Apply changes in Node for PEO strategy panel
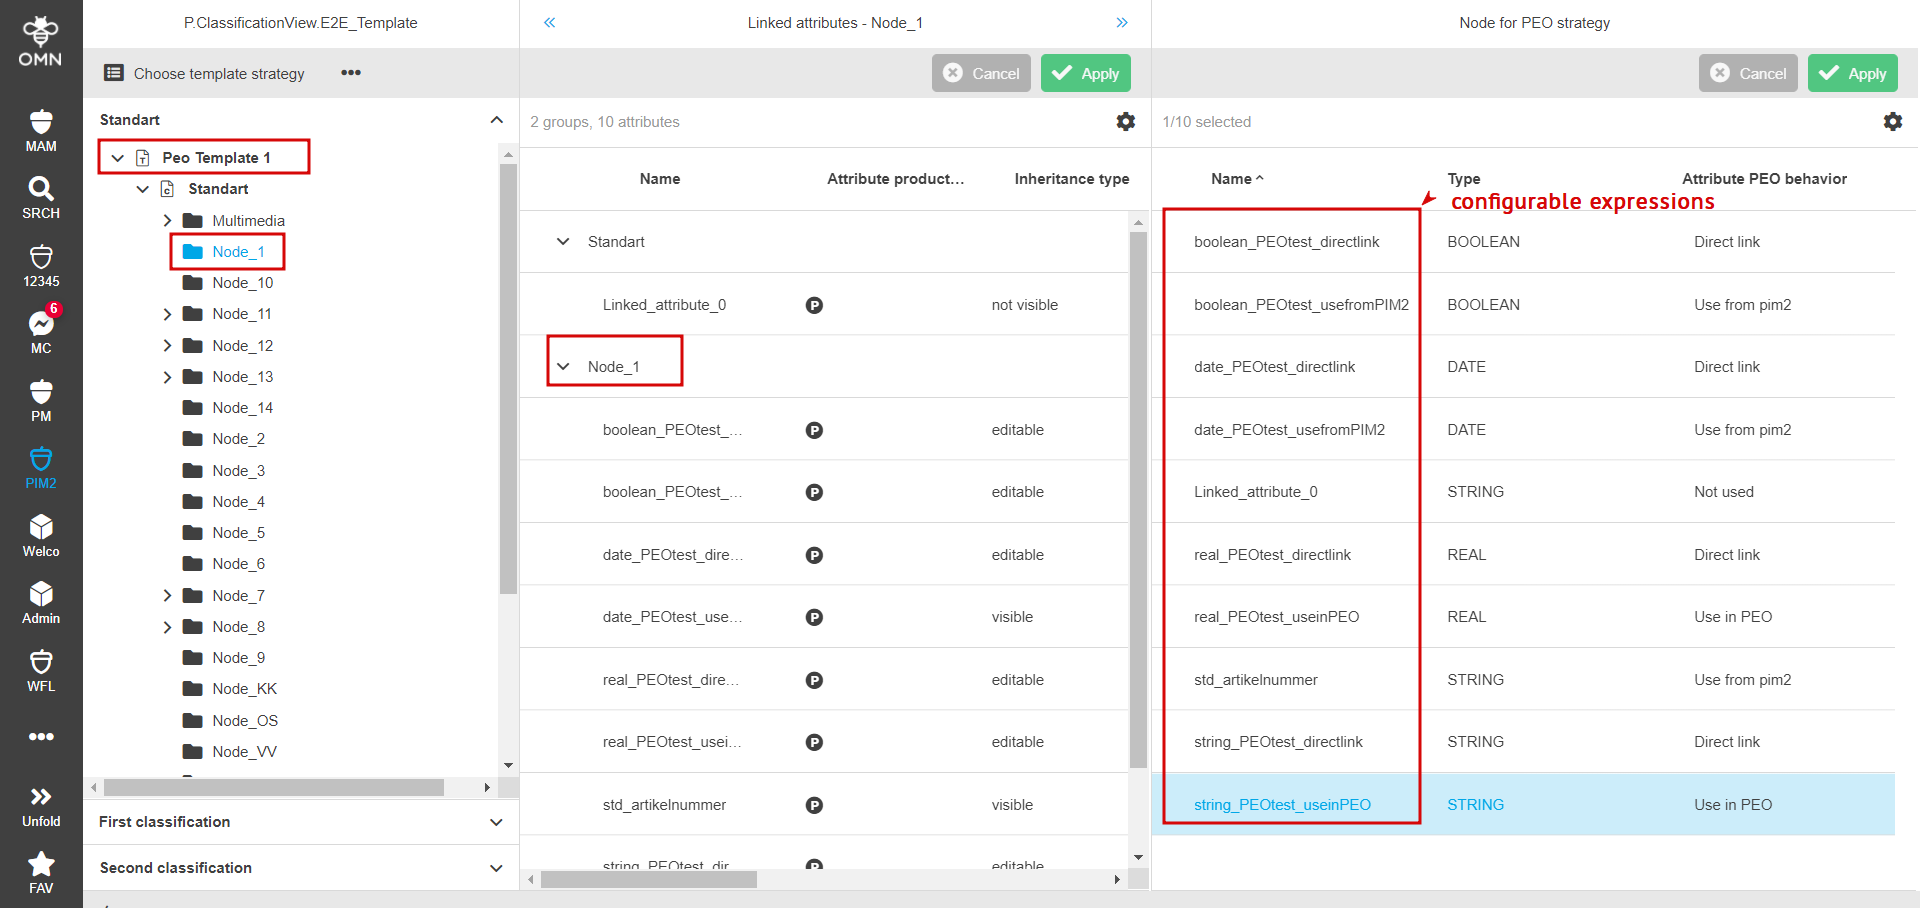Image resolution: width=1920 pixels, height=908 pixels. pos(1852,73)
